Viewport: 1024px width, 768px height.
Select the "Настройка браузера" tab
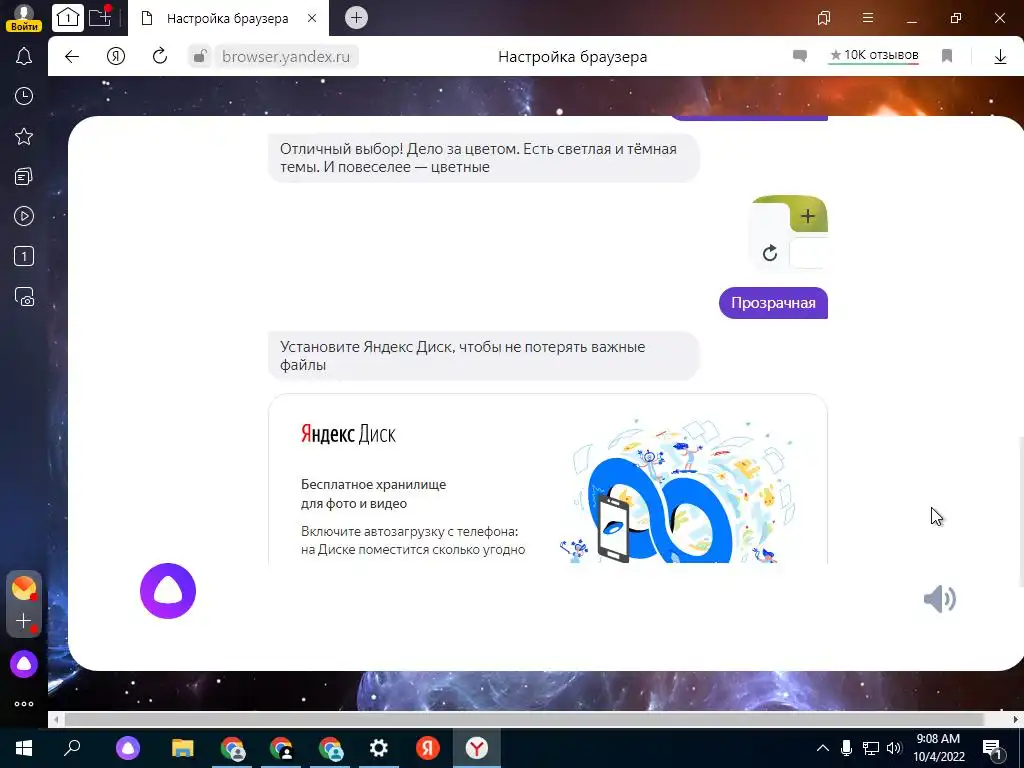click(228, 18)
